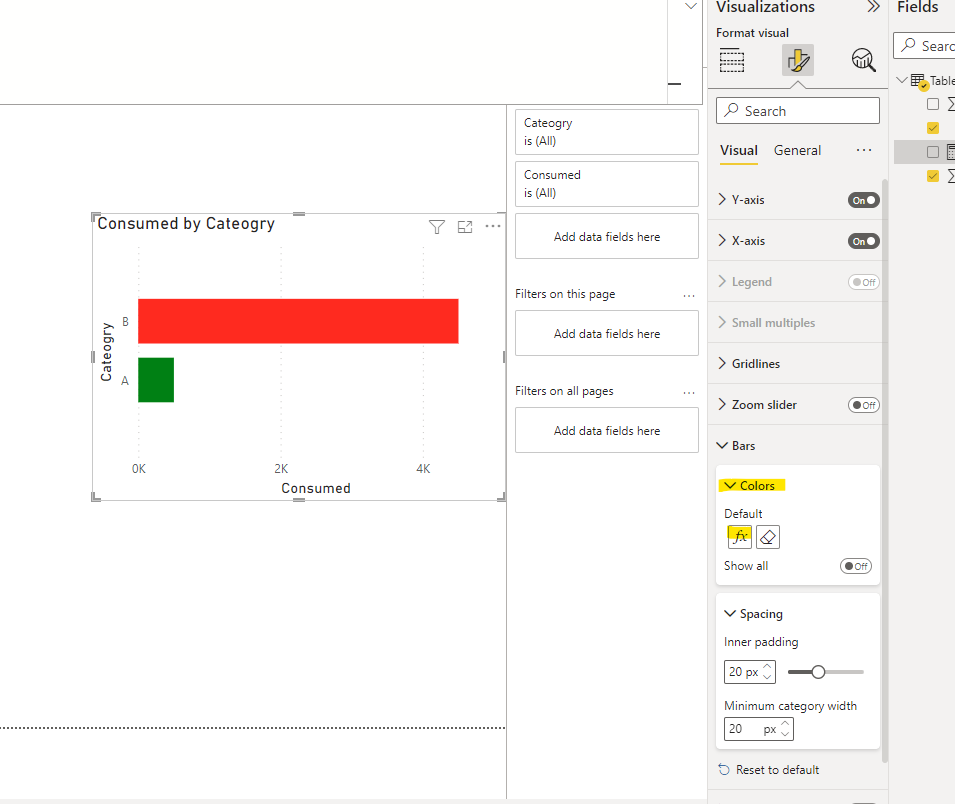The image size is (955, 804).
Task: Check the first unchecked field checkbox
Action: [x=932, y=104]
